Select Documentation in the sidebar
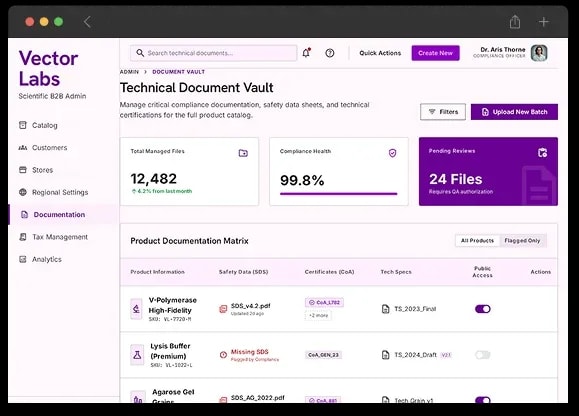 [63, 214]
